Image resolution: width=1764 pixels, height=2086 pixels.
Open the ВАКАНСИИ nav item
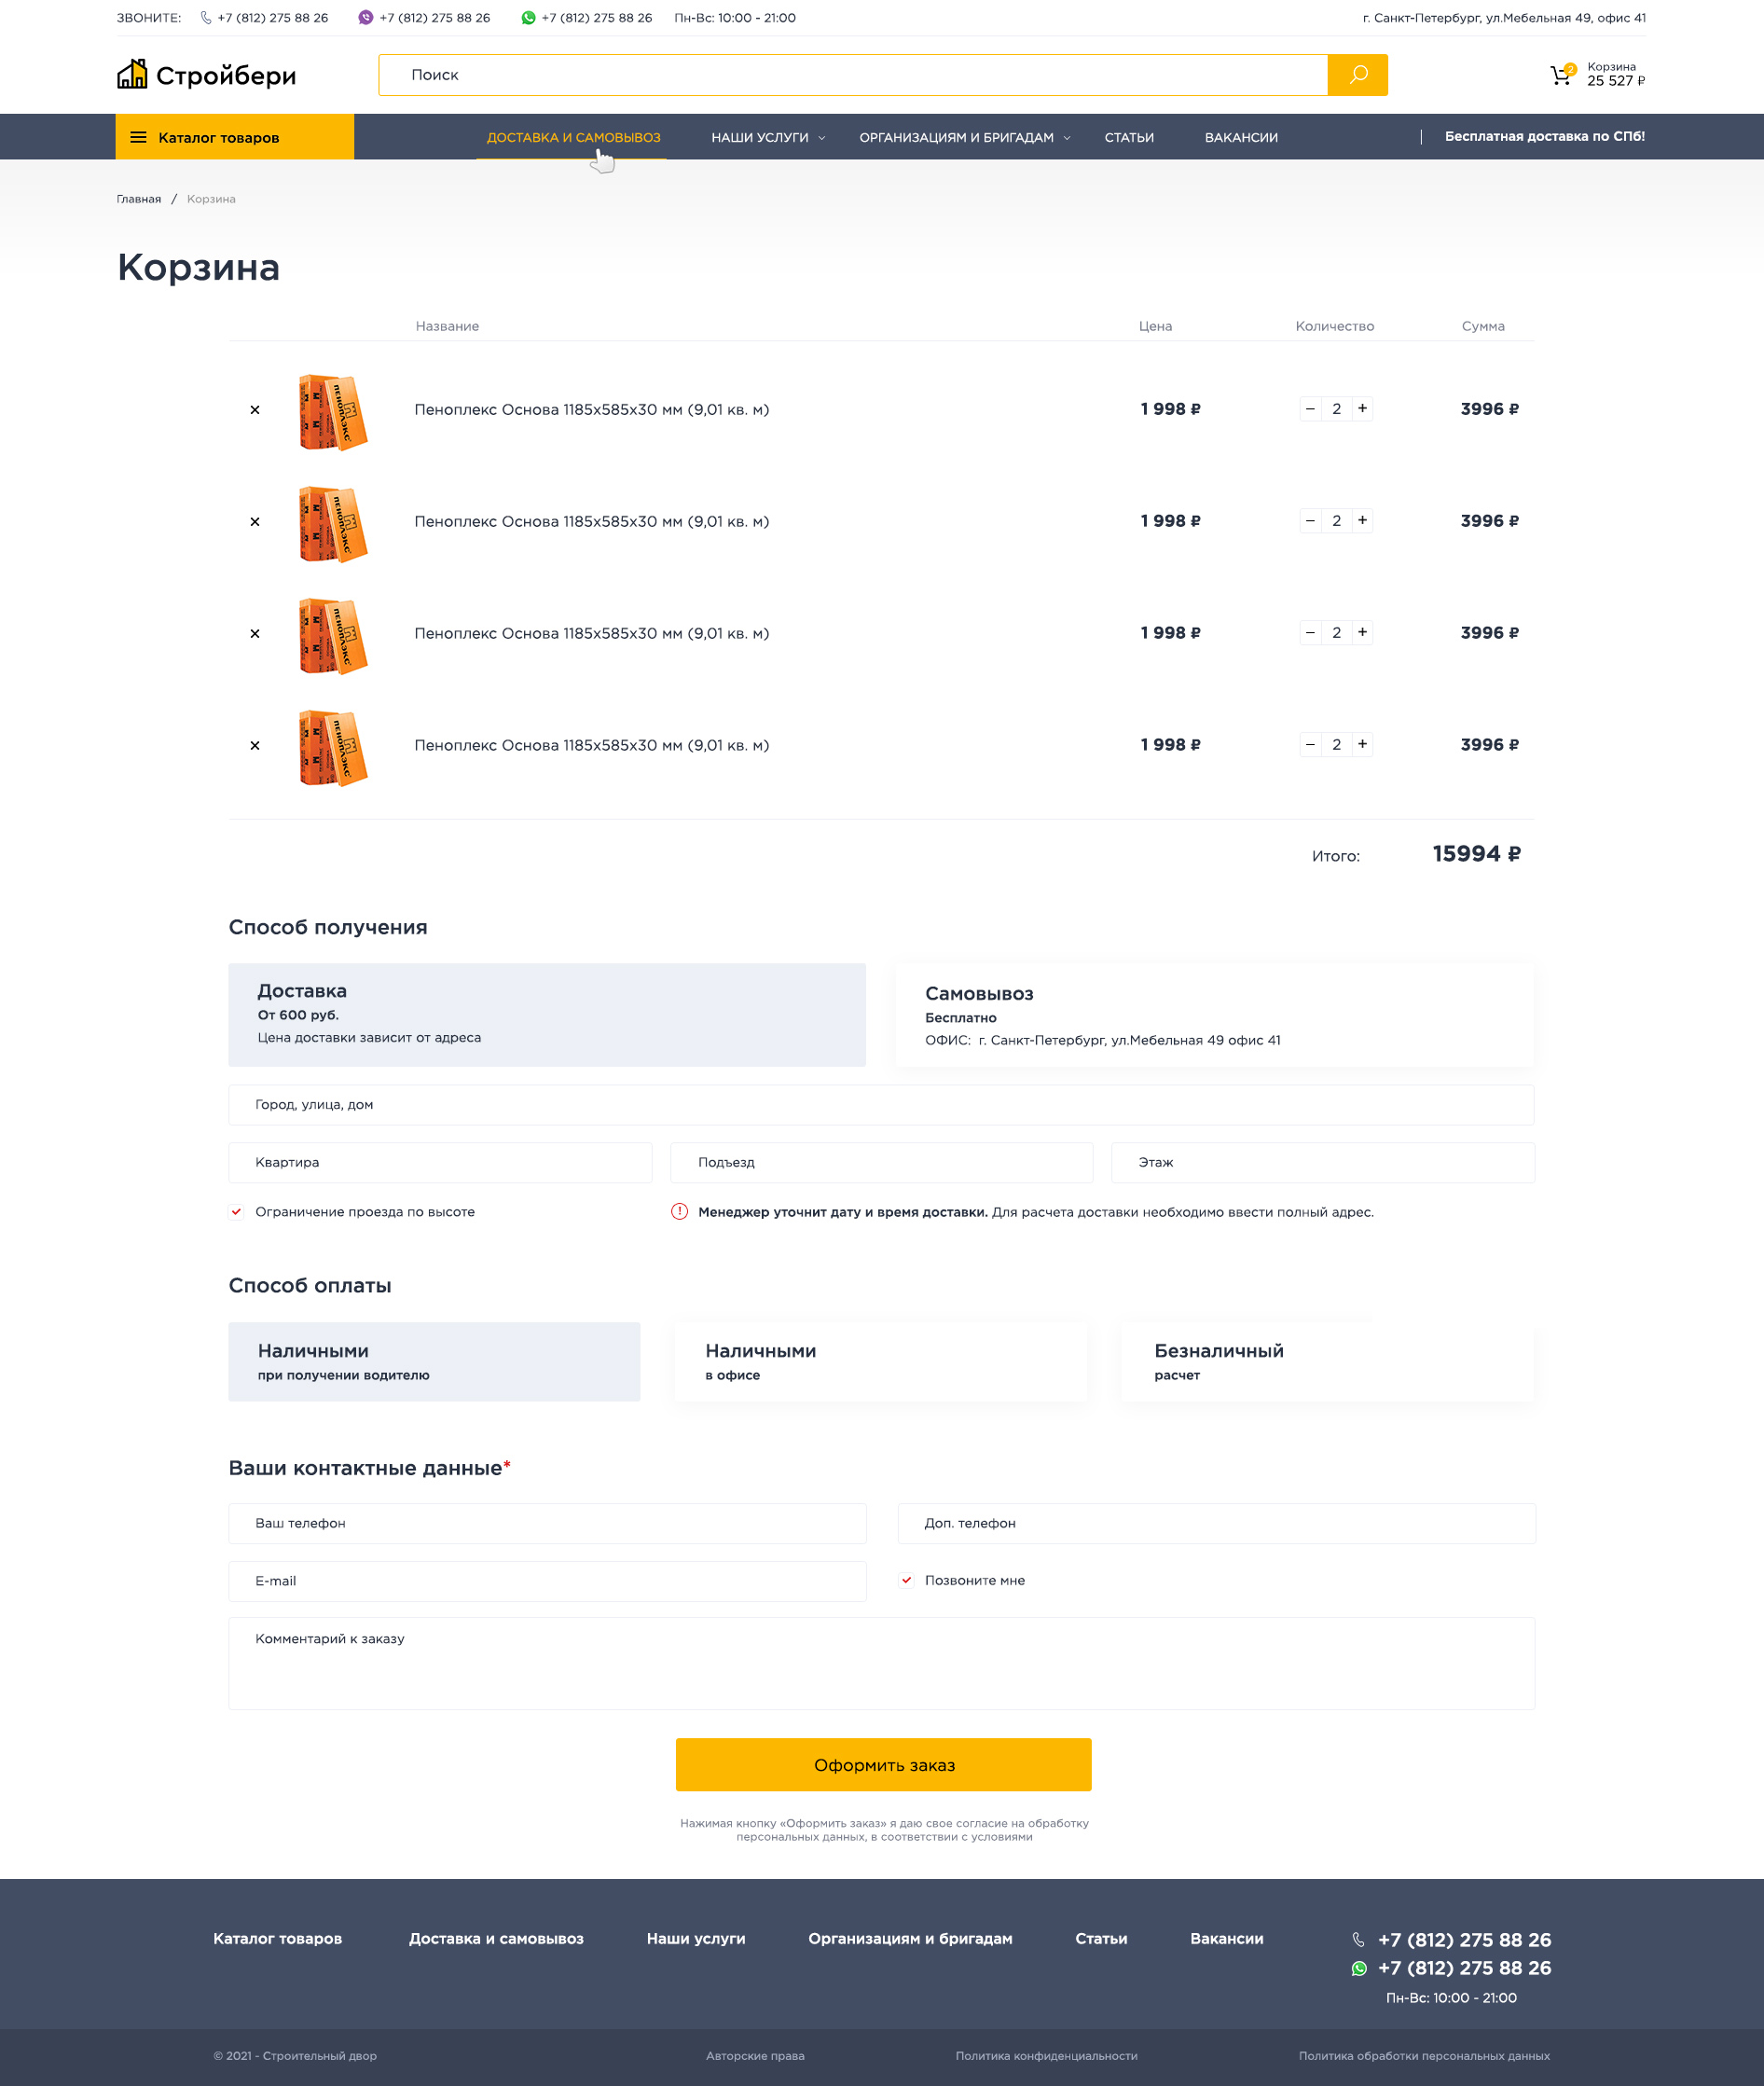[1241, 138]
